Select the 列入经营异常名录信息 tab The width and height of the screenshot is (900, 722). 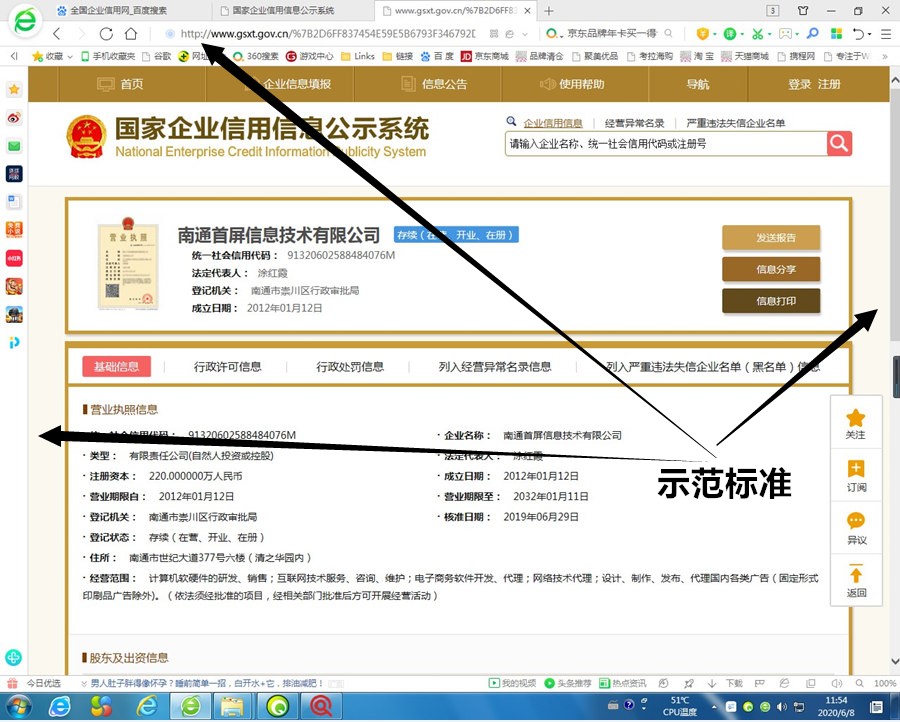coord(495,366)
